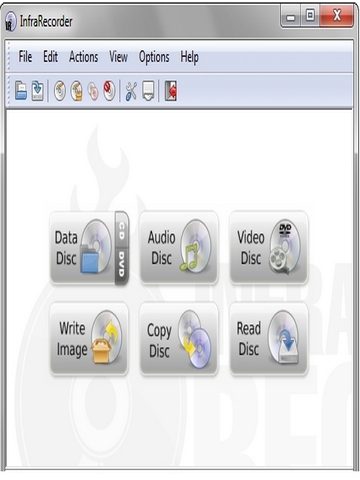Click the Read Disc button
The width and height of the screenshot is (360, 480).
(x=269, y=339)
